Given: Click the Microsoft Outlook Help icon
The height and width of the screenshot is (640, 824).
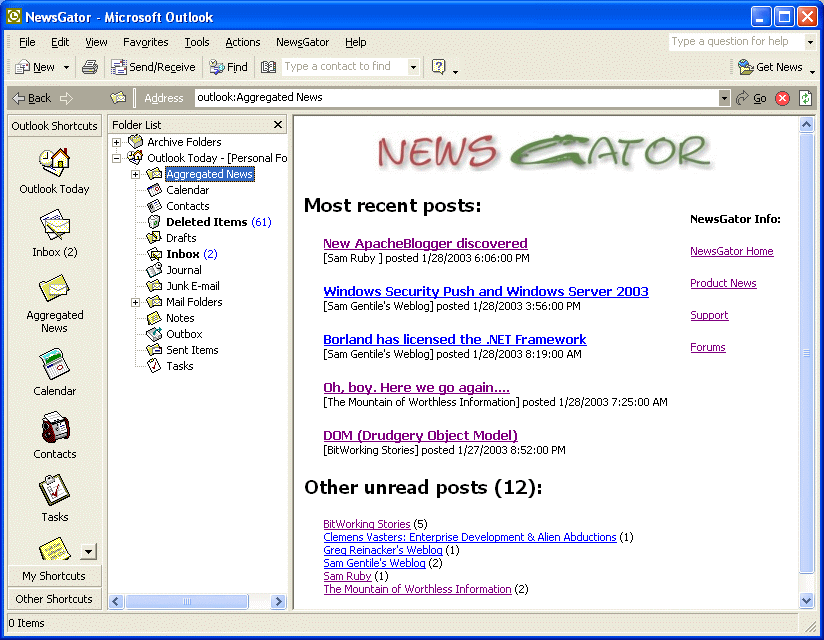Looking at the screenshot, I should pos(438,67).
